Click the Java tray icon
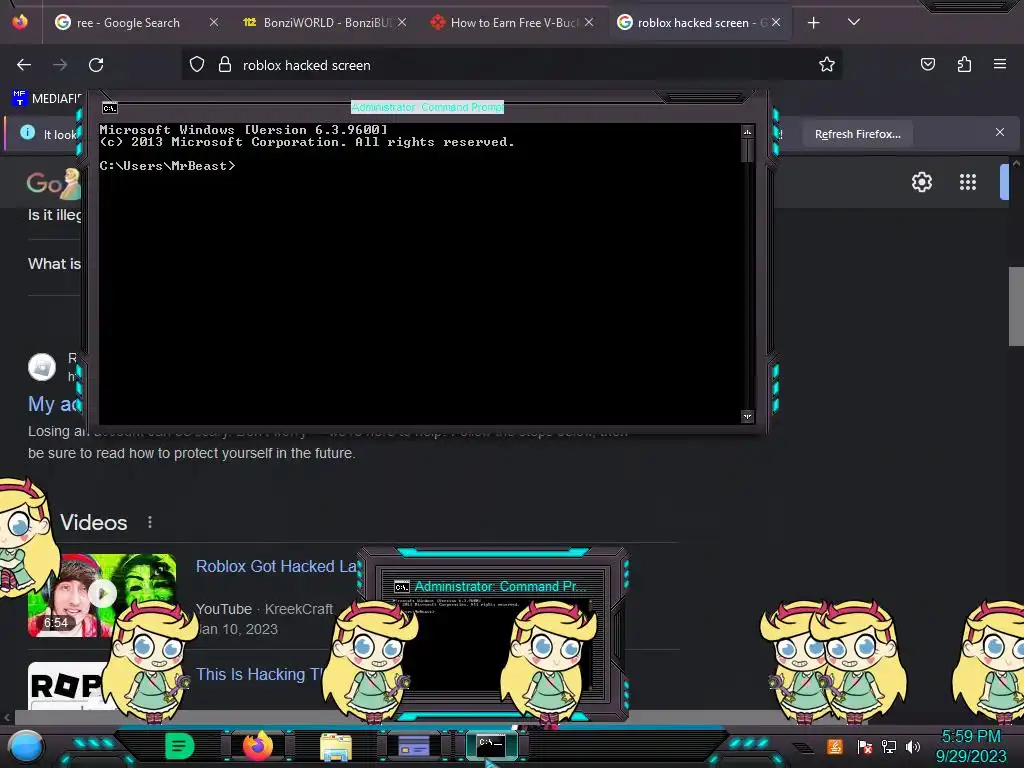Screen dimensions: 1024x768 (x=835, y=746)
